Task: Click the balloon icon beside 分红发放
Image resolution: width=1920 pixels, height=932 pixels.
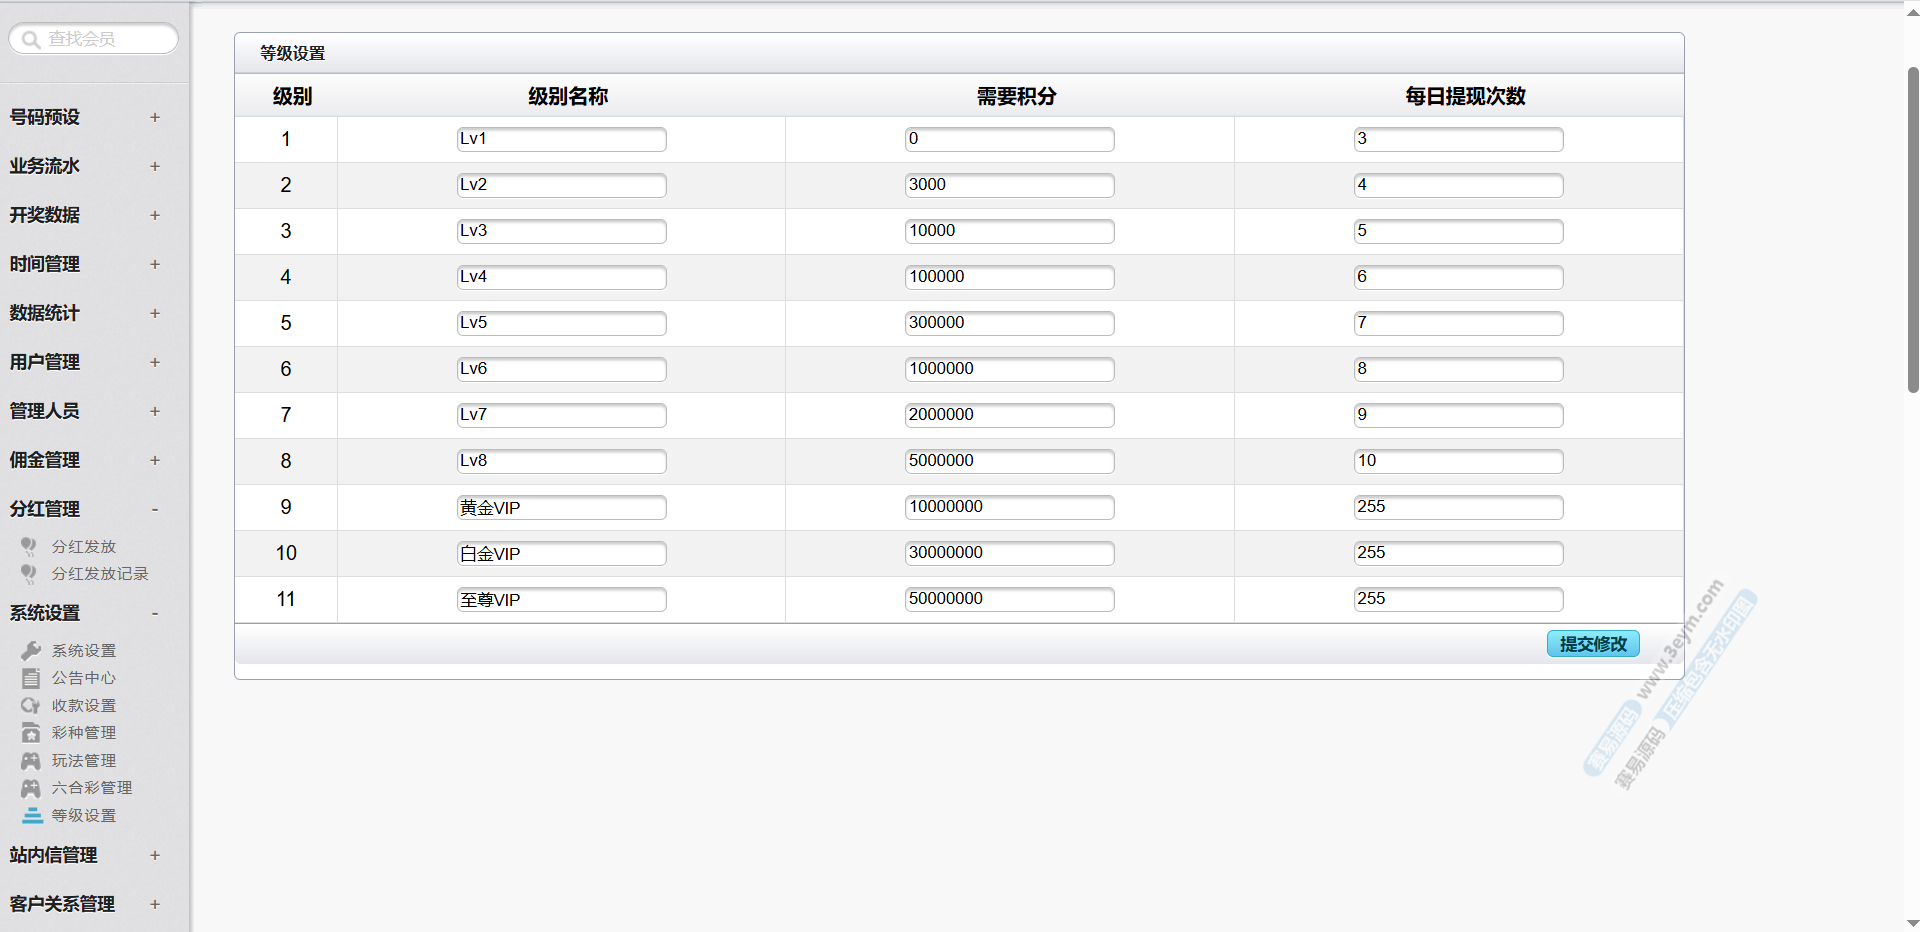Action: [x=29, y=546]
